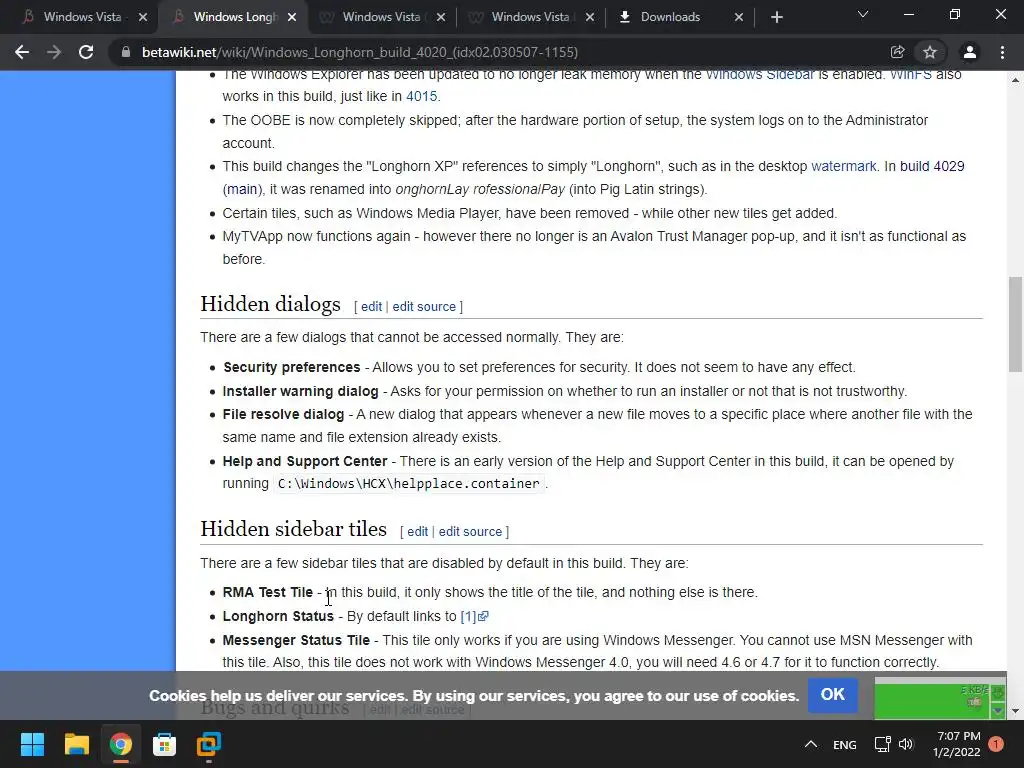
Task: Click the Hidden dialogs heading
Action: [x=270, y=304]
